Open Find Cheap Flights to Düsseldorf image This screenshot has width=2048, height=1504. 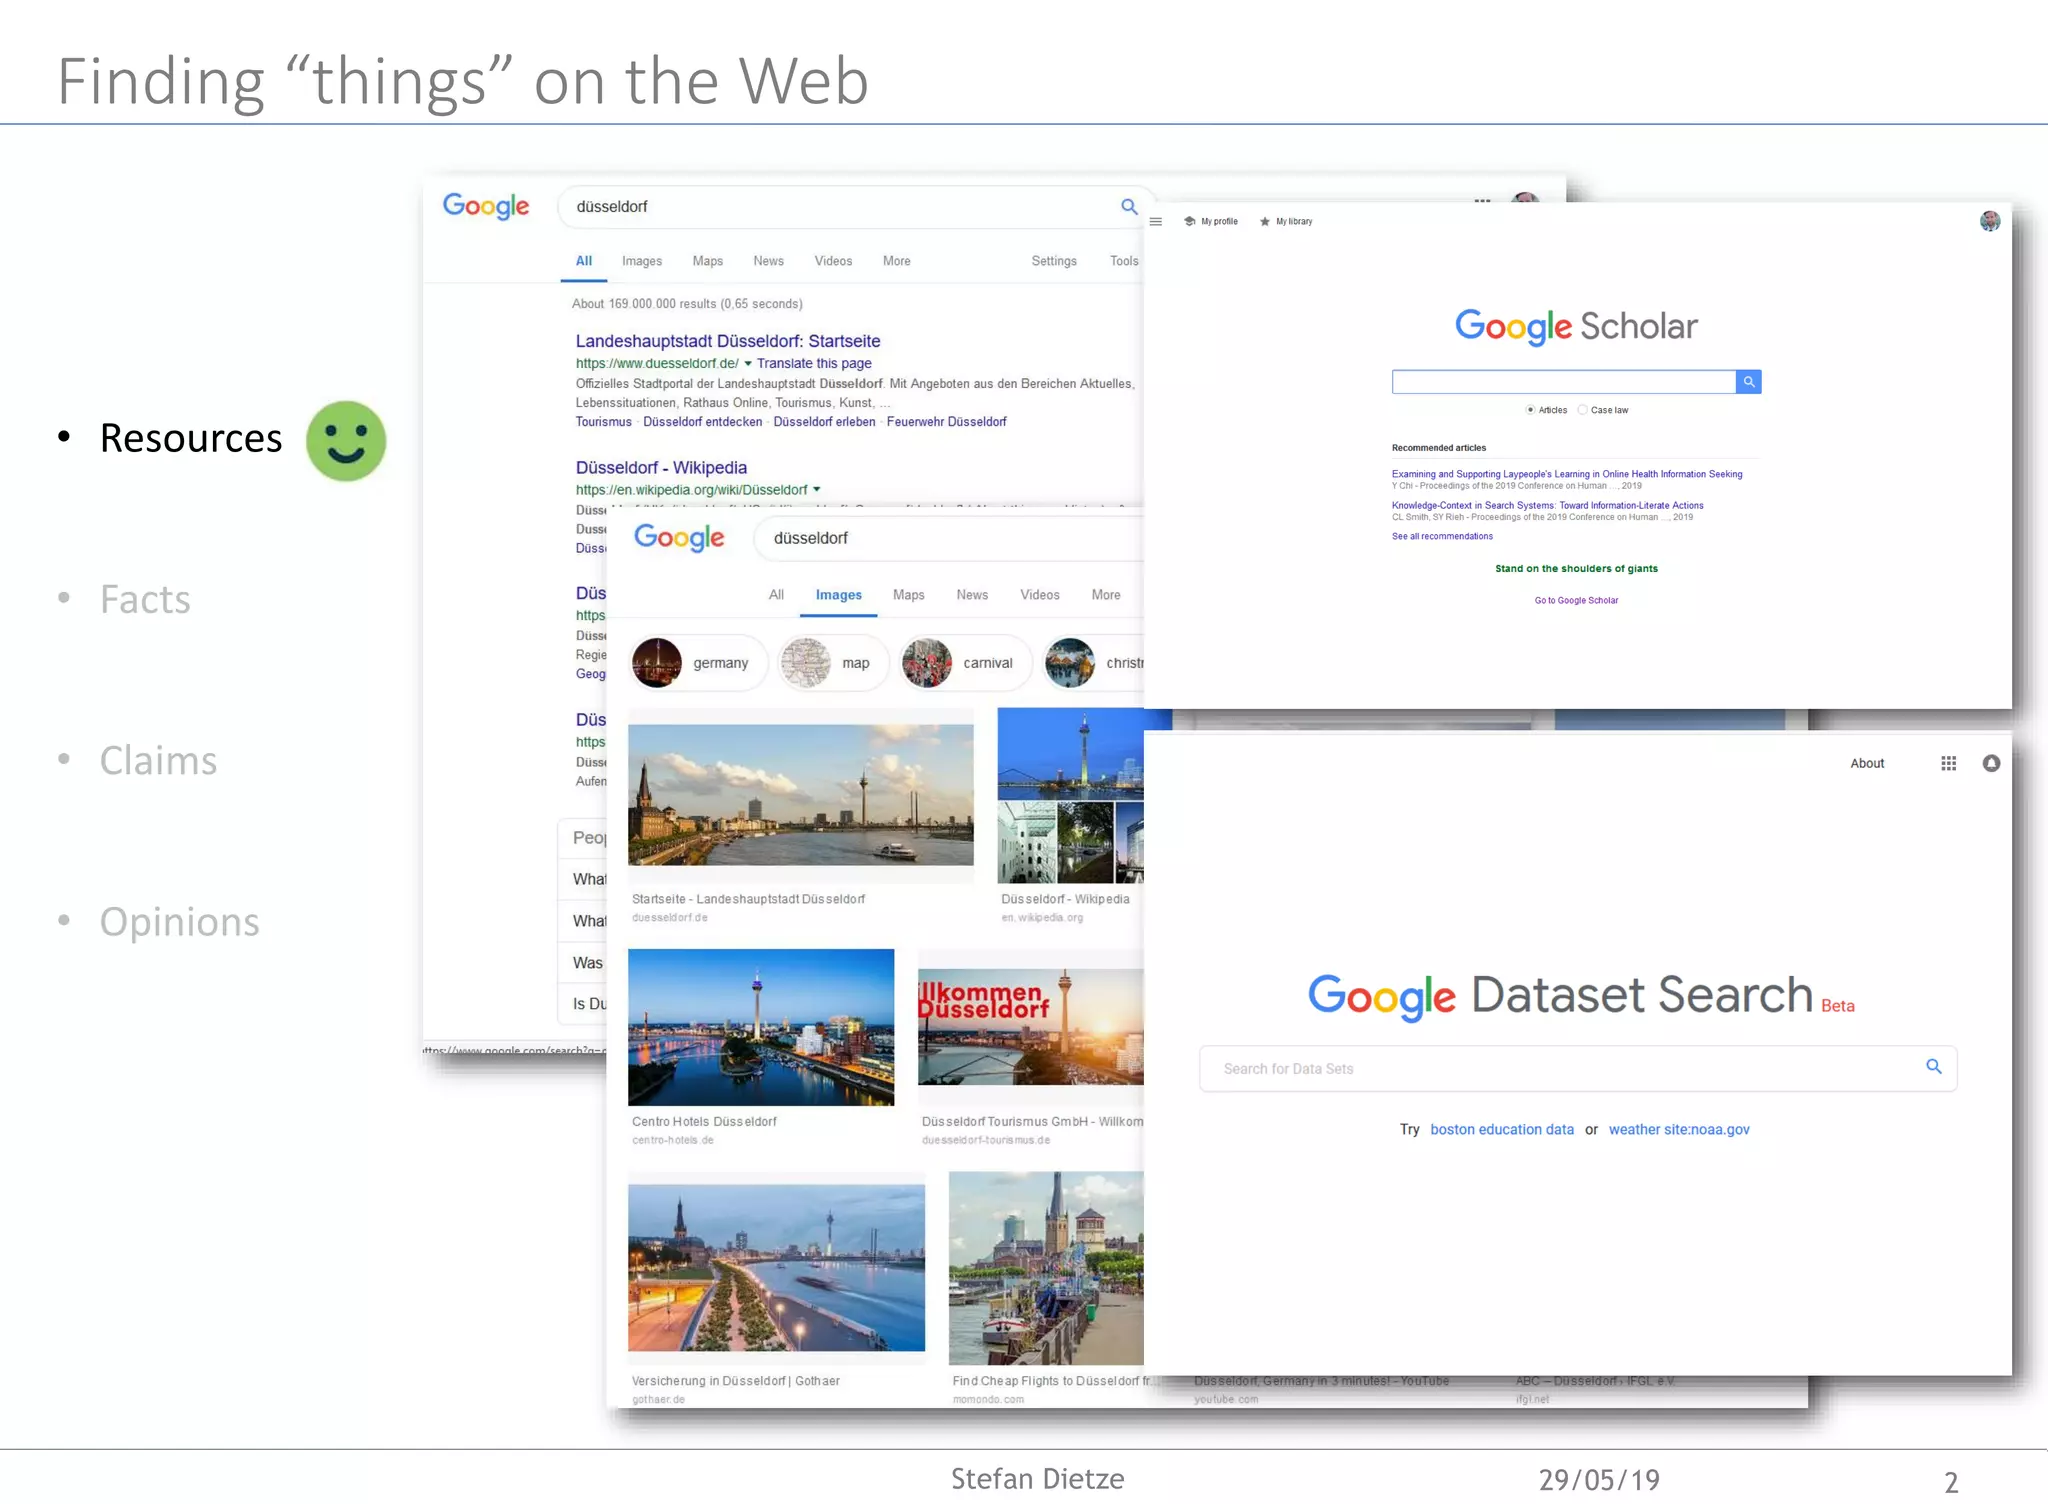point(1046,1268)
